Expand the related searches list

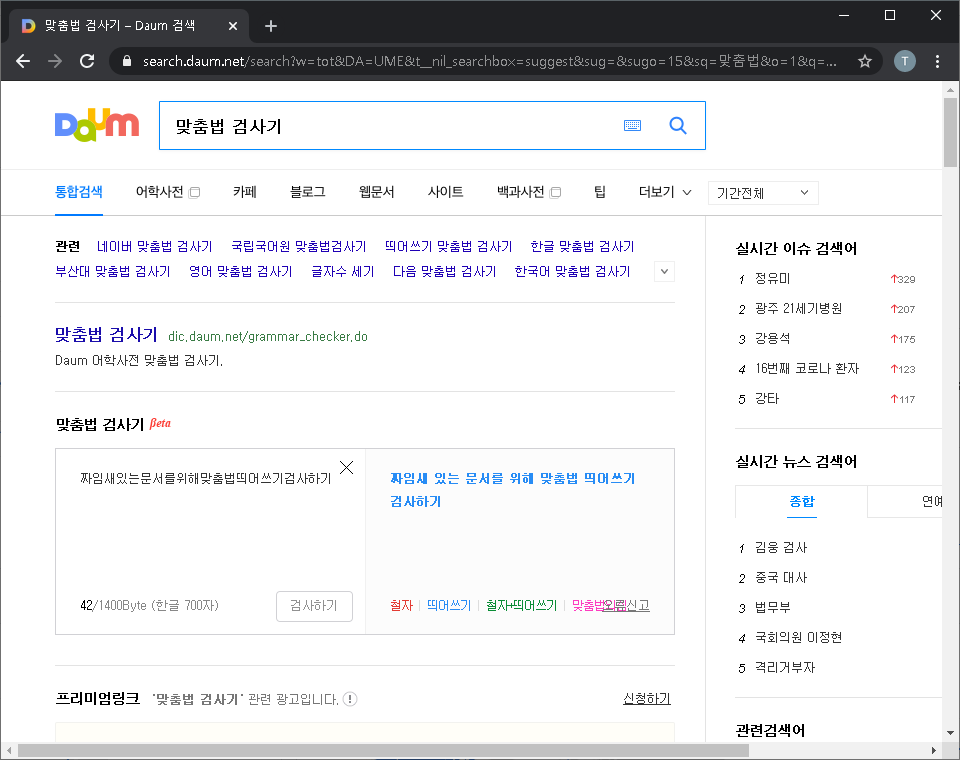click(x=664, y=271)
